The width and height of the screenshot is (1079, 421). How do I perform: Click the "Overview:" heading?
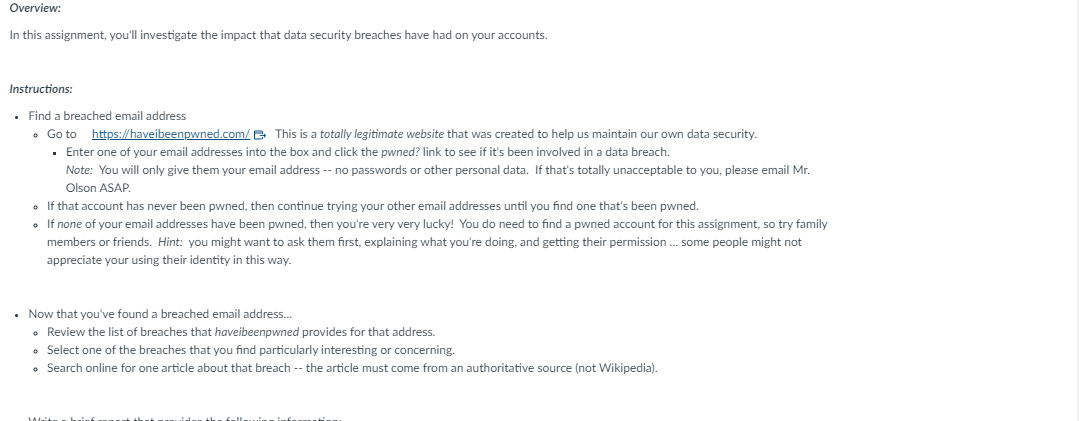click(35, 8)
